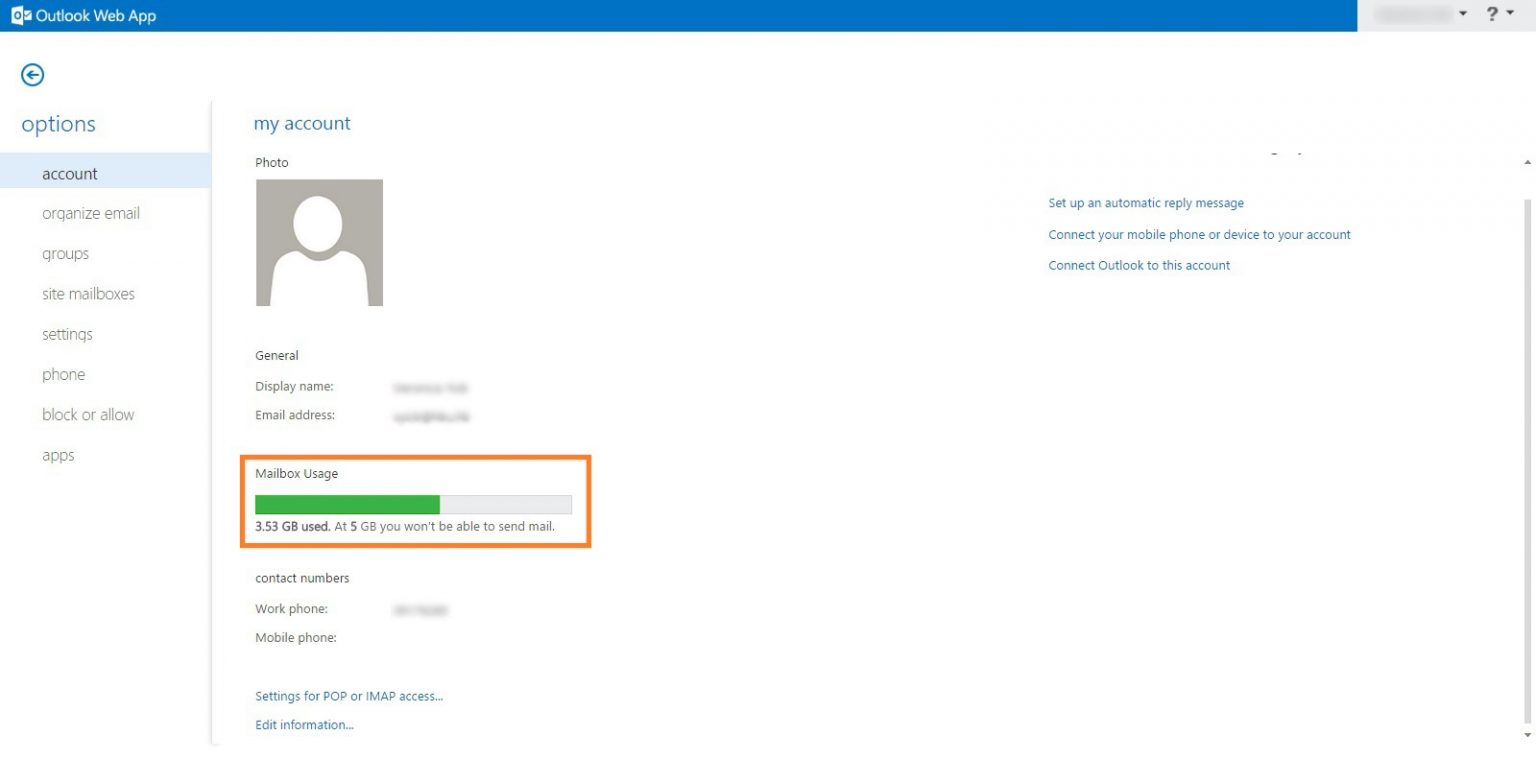Select account in the options sidebar

(x=69, y=173)
